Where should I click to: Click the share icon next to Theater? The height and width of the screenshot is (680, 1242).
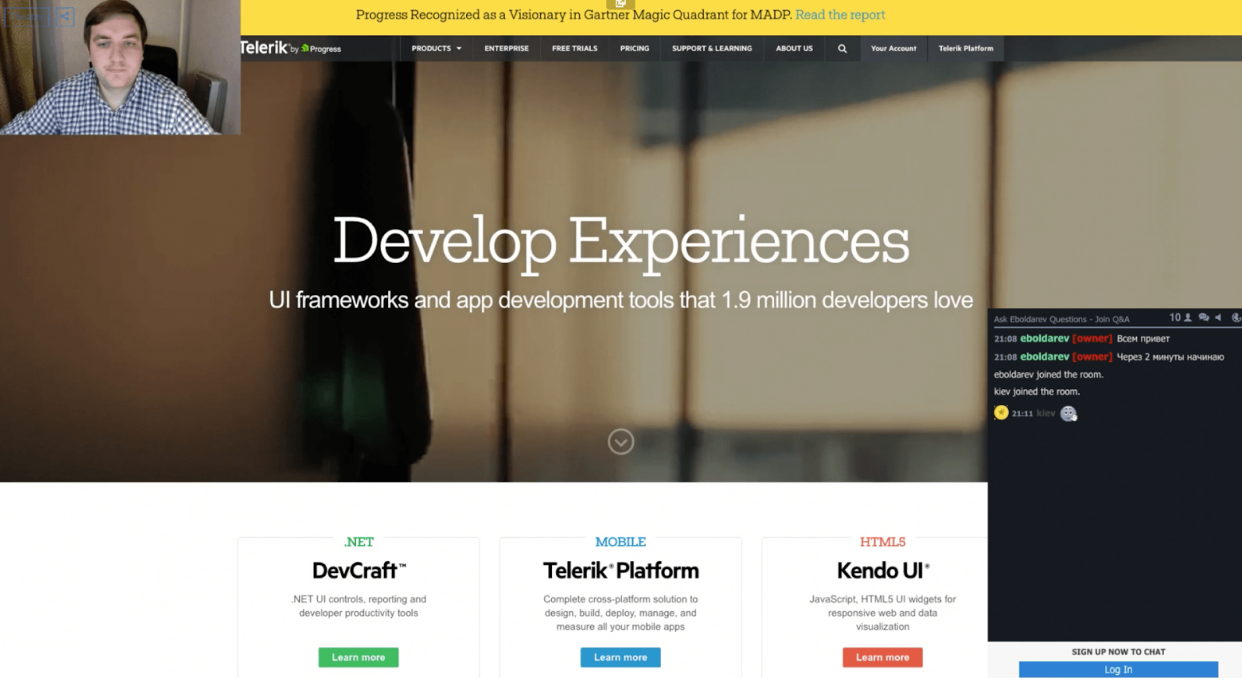[65, 17]
